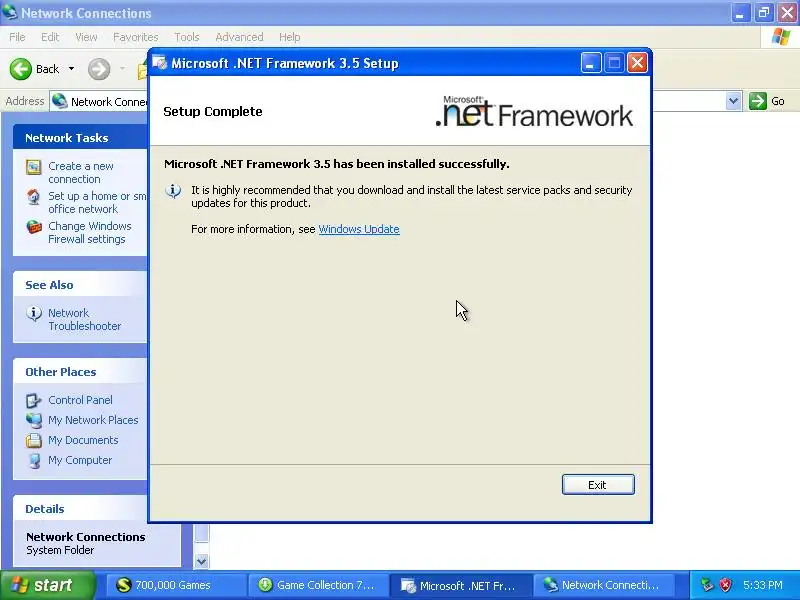
Task: Open the Advanced menu in Network Connections
Action: pyautogui.click(x=239, y=37)
